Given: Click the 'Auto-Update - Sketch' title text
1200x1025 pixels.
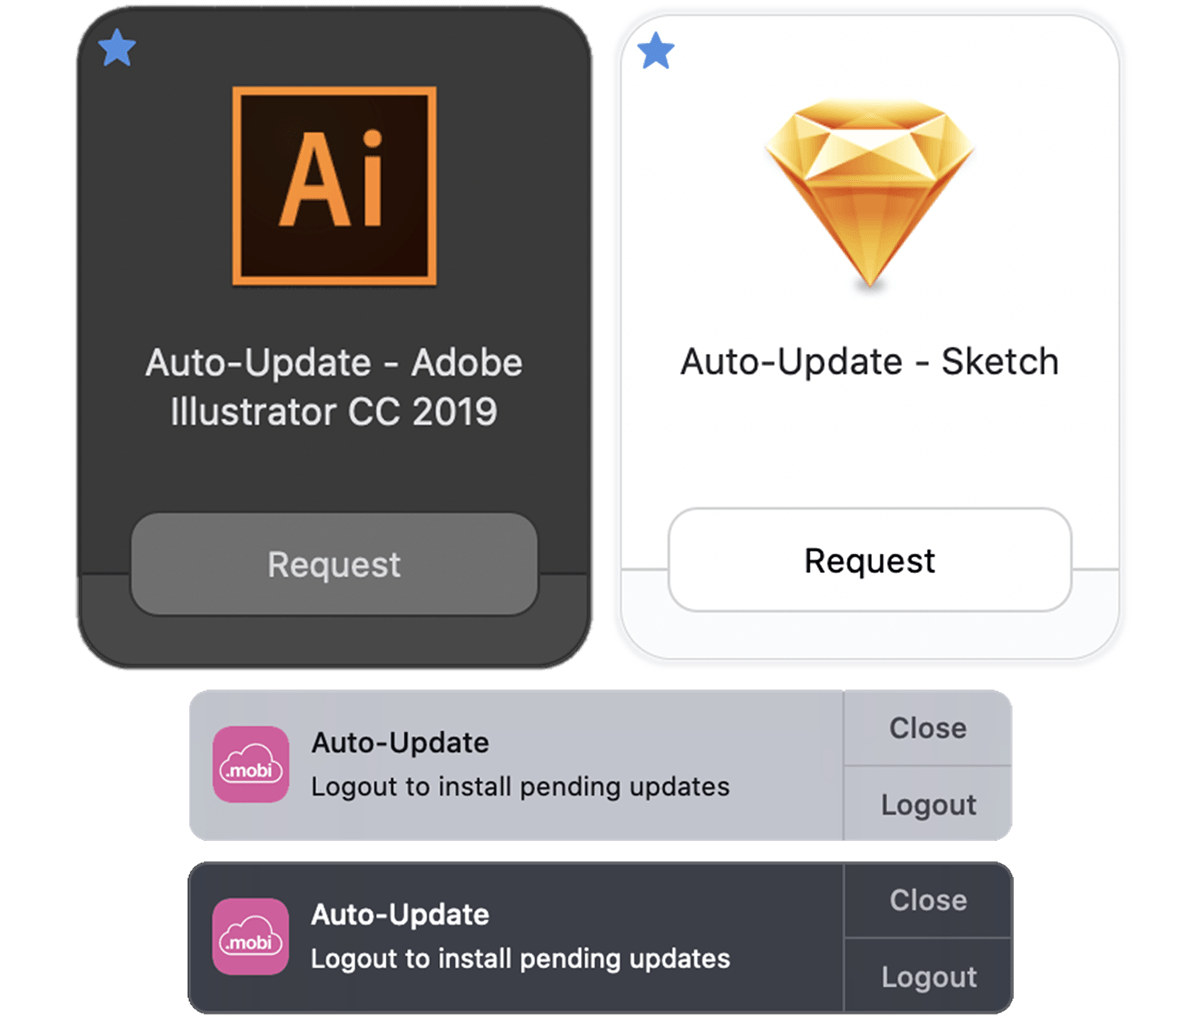Looking at the screenshot, I should (869, 362).
